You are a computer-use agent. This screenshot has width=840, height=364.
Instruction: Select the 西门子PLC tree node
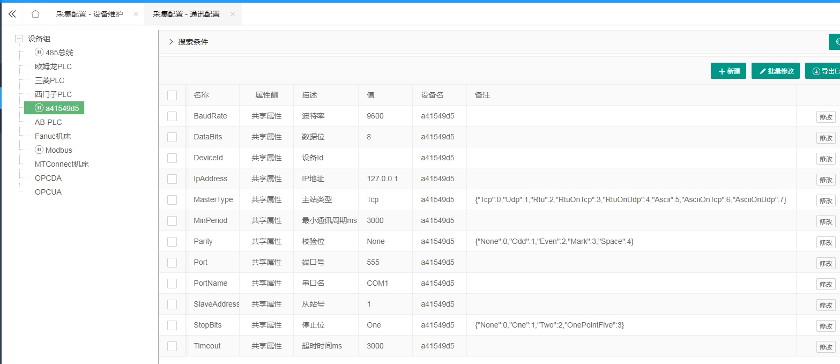click(53, 94)
